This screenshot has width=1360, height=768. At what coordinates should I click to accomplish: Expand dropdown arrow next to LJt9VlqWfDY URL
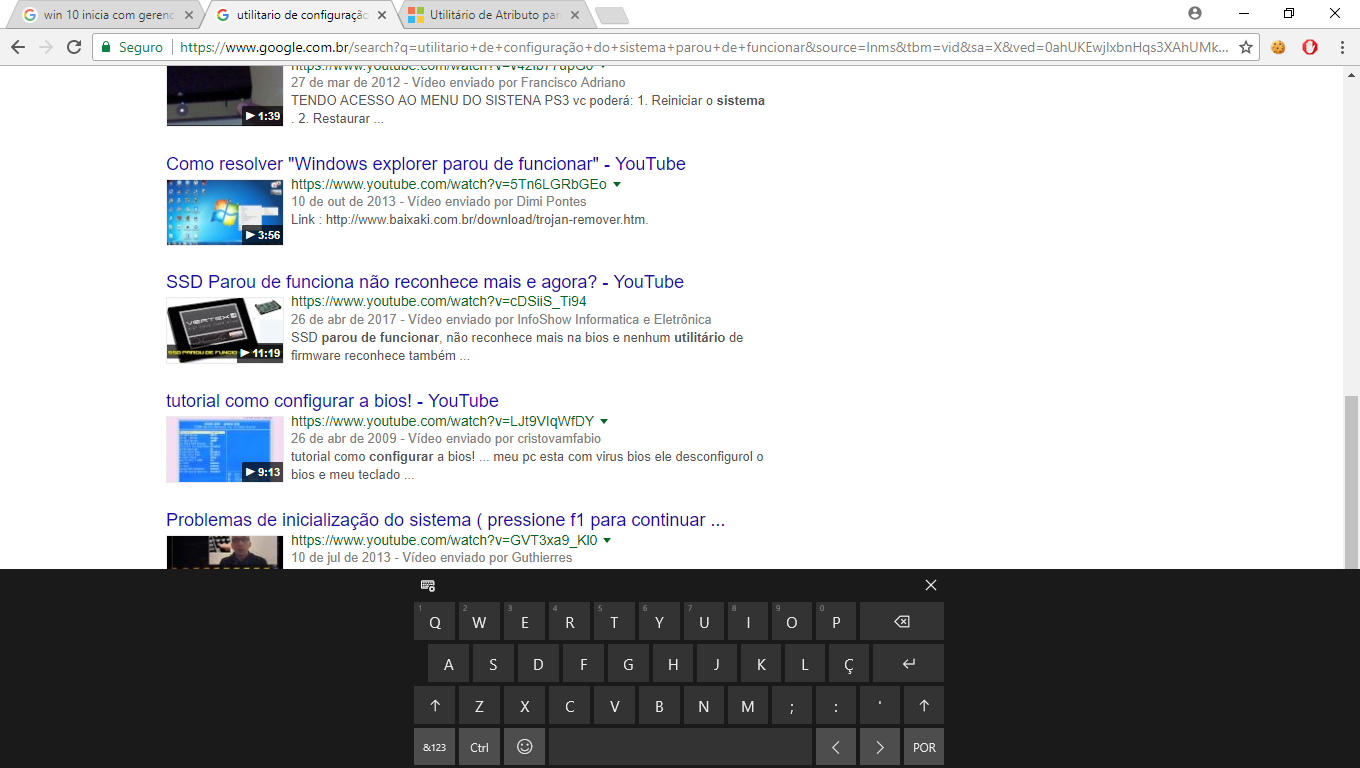pyautogui.click(x=604, y=422)
